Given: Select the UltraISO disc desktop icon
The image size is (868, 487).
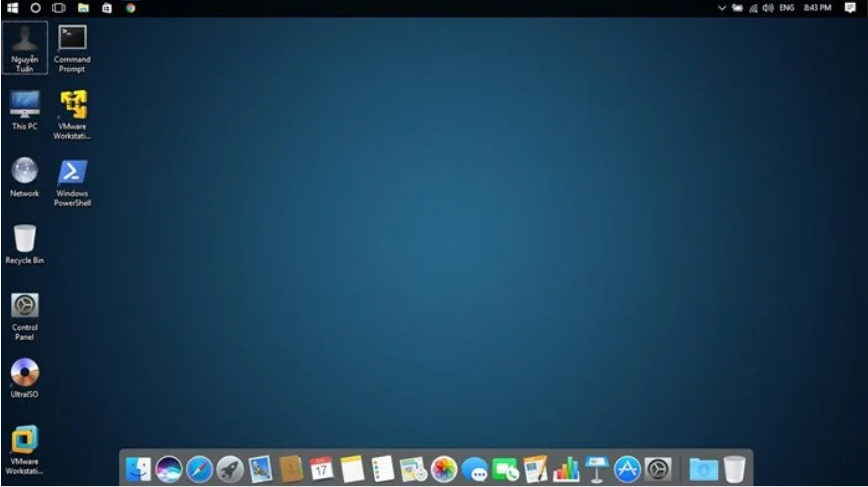Looking at the screenshot, I should pos(25,378).
